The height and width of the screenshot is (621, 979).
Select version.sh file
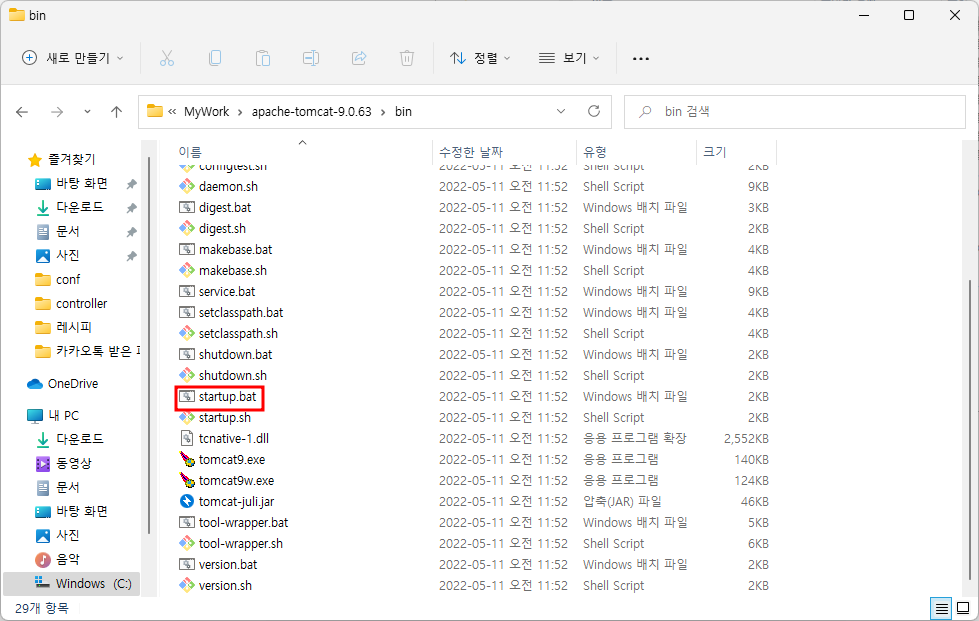tap(225, 586)
